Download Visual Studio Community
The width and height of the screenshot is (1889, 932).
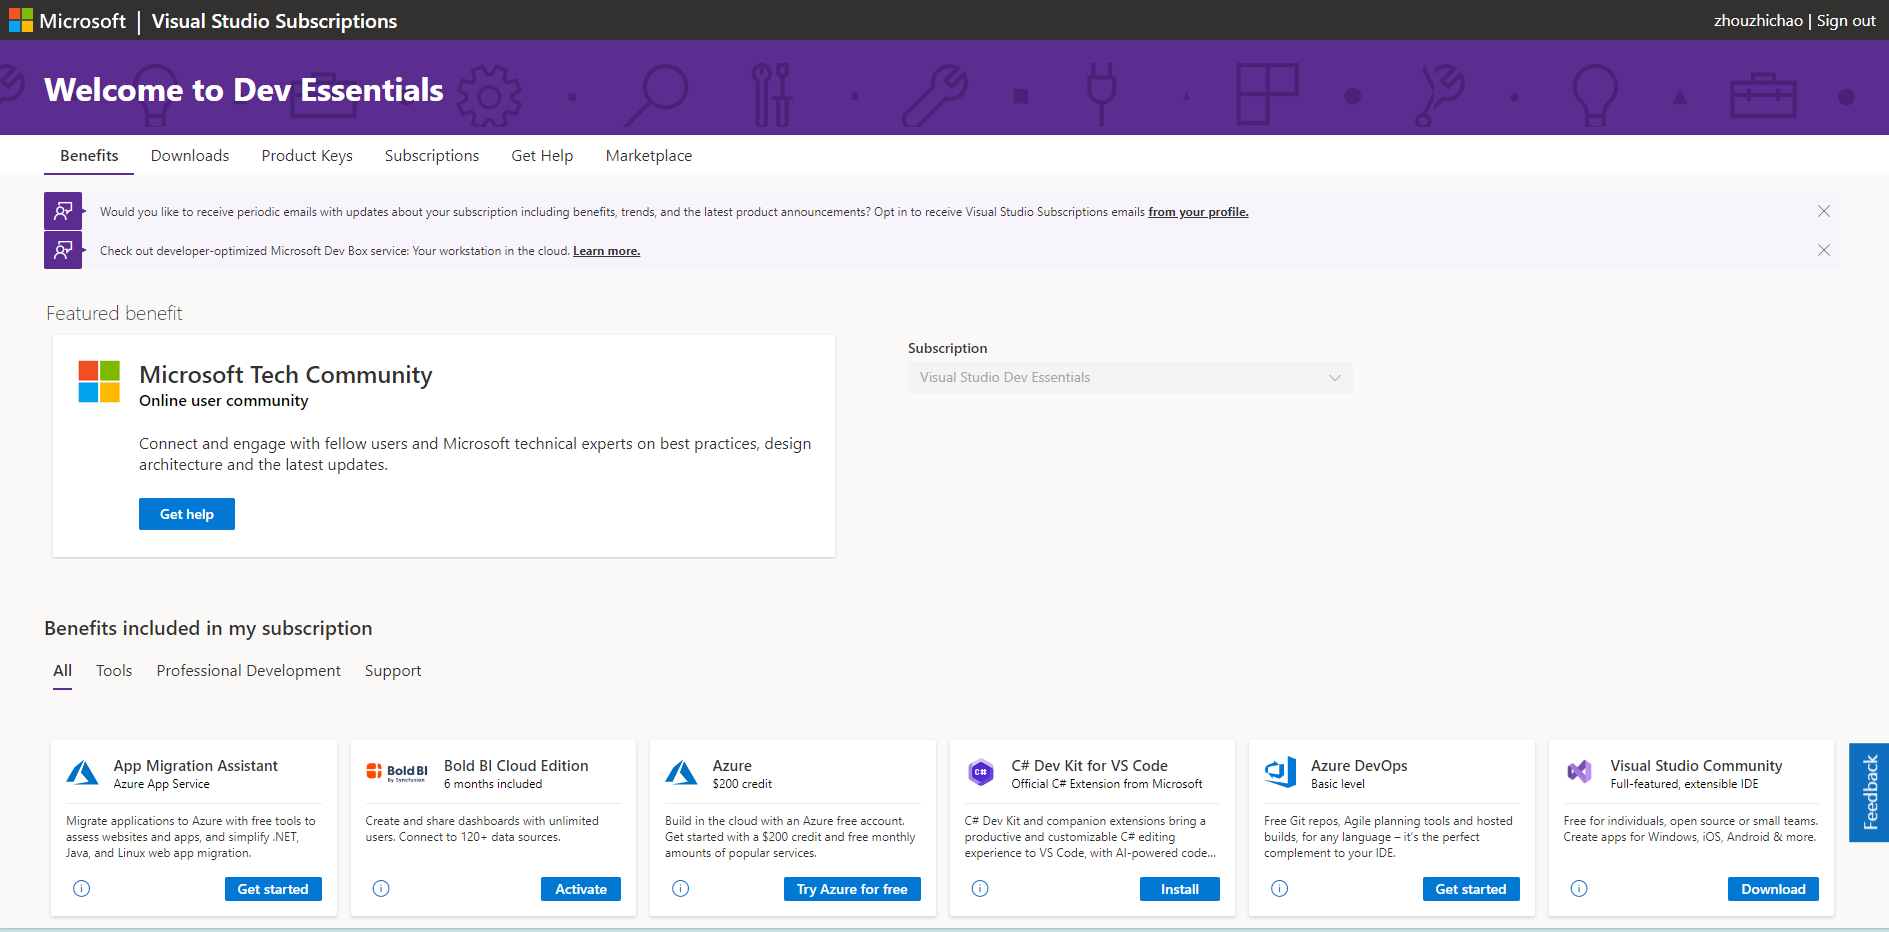[x=1773, y=889]
